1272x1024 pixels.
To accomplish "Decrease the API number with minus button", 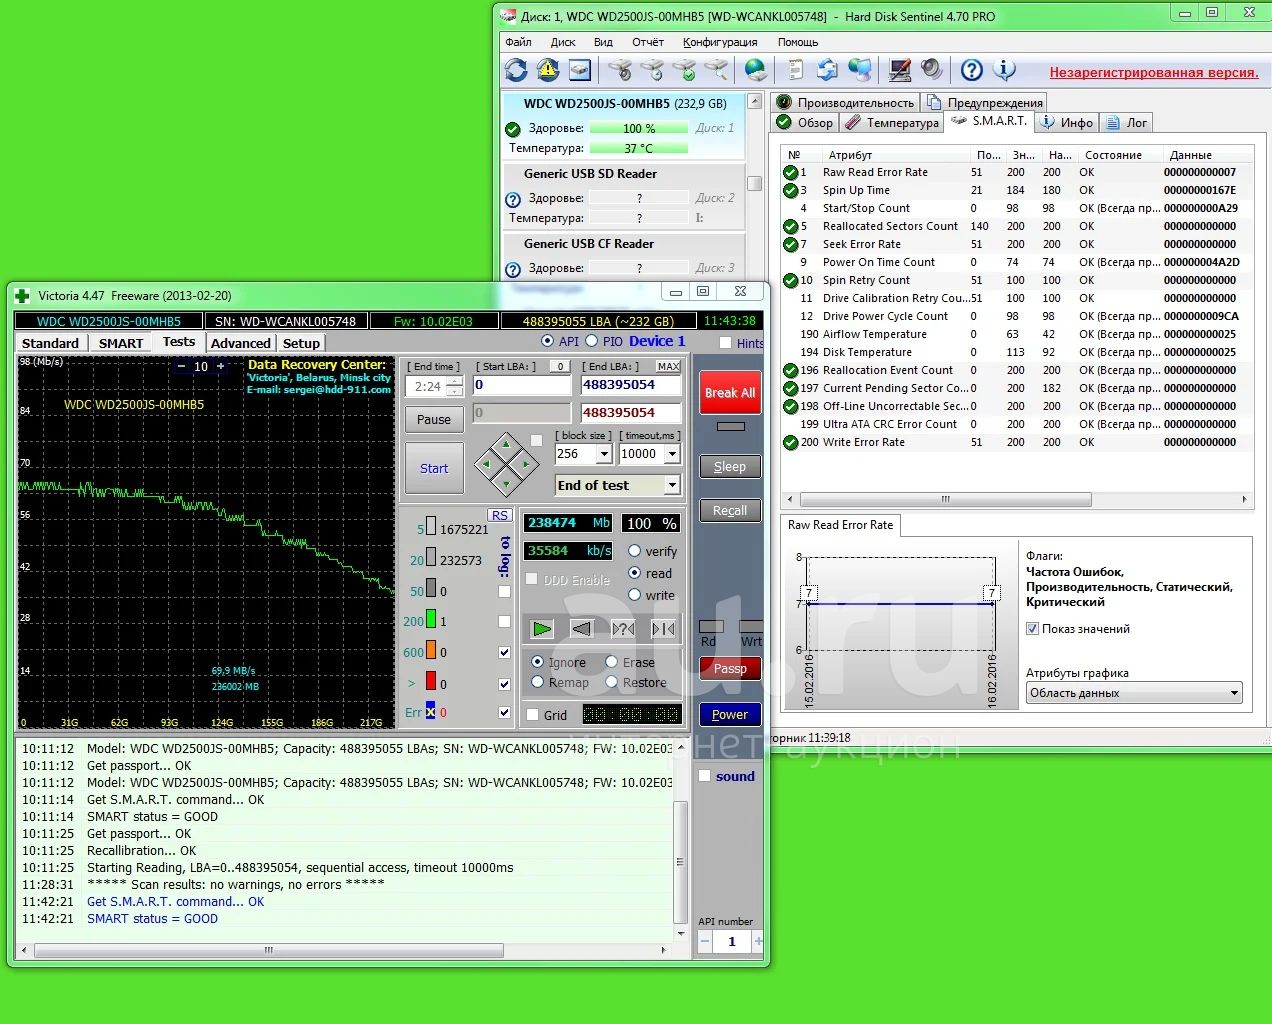I will [x=705, y=941].
